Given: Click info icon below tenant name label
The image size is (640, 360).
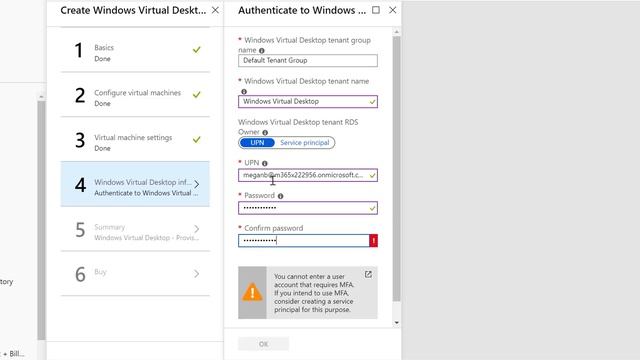Looking at the screenshot, I should [244, 91].
